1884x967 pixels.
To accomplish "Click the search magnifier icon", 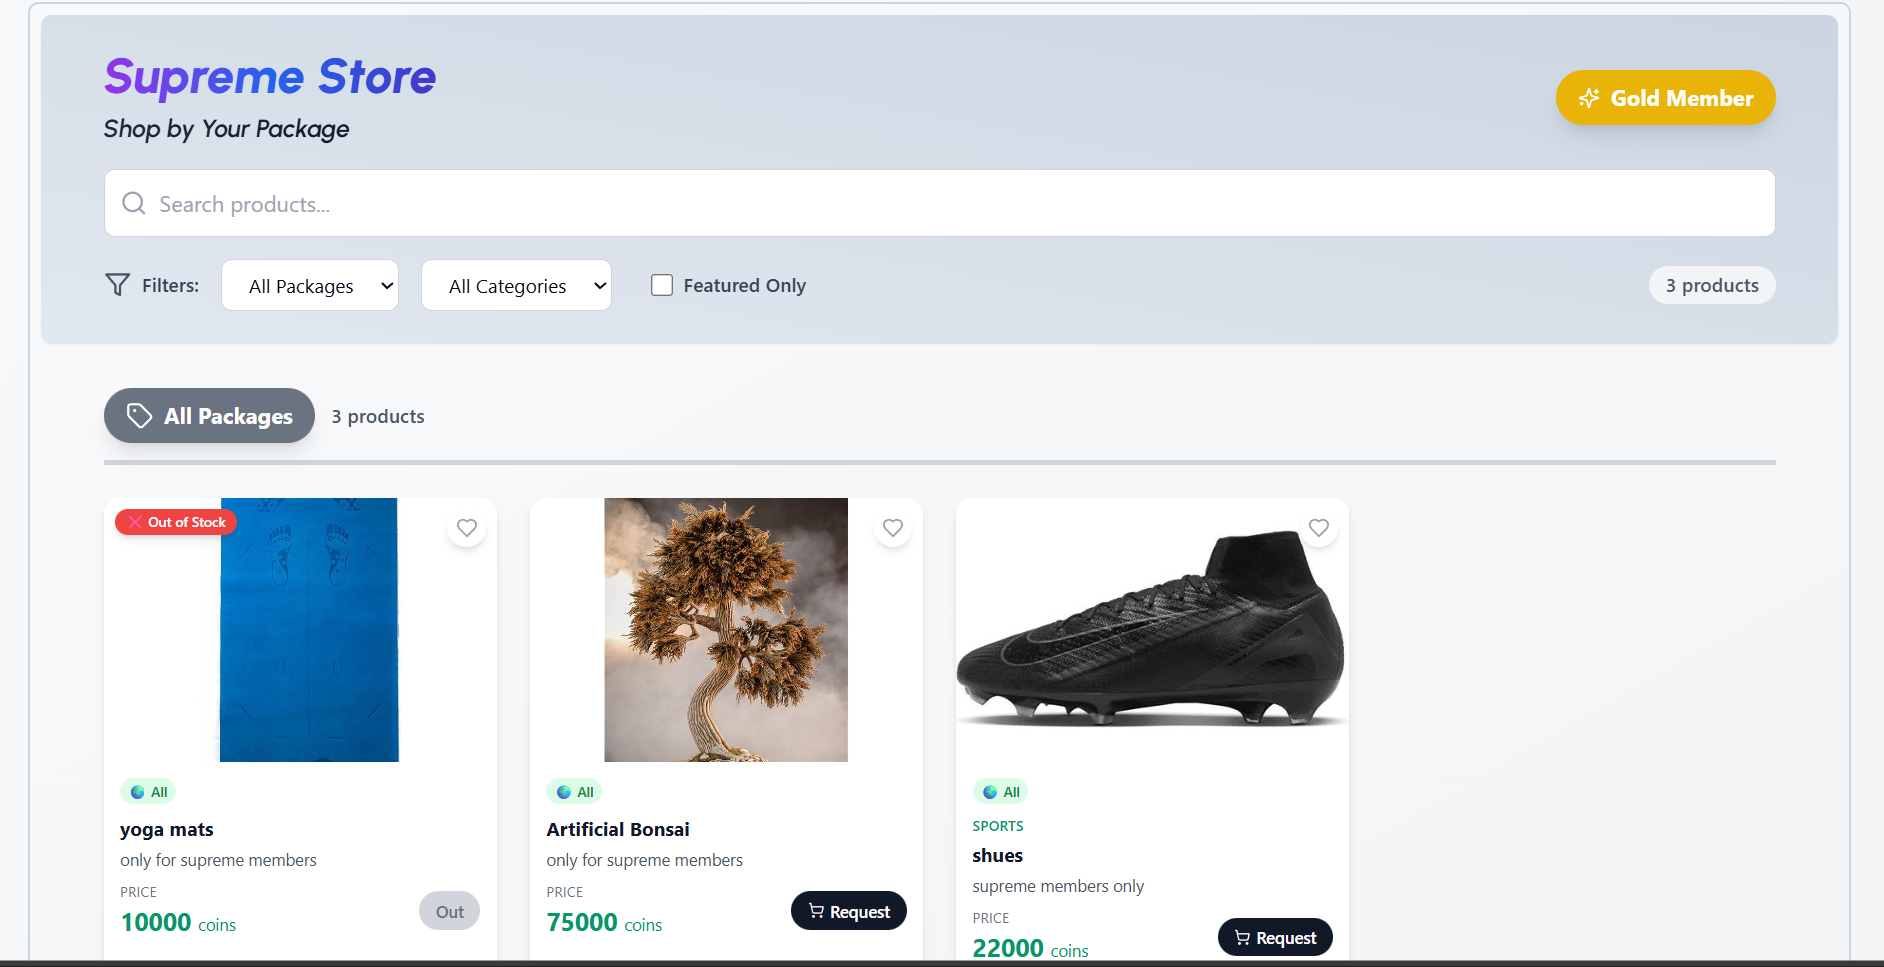I will pos(133,204).
